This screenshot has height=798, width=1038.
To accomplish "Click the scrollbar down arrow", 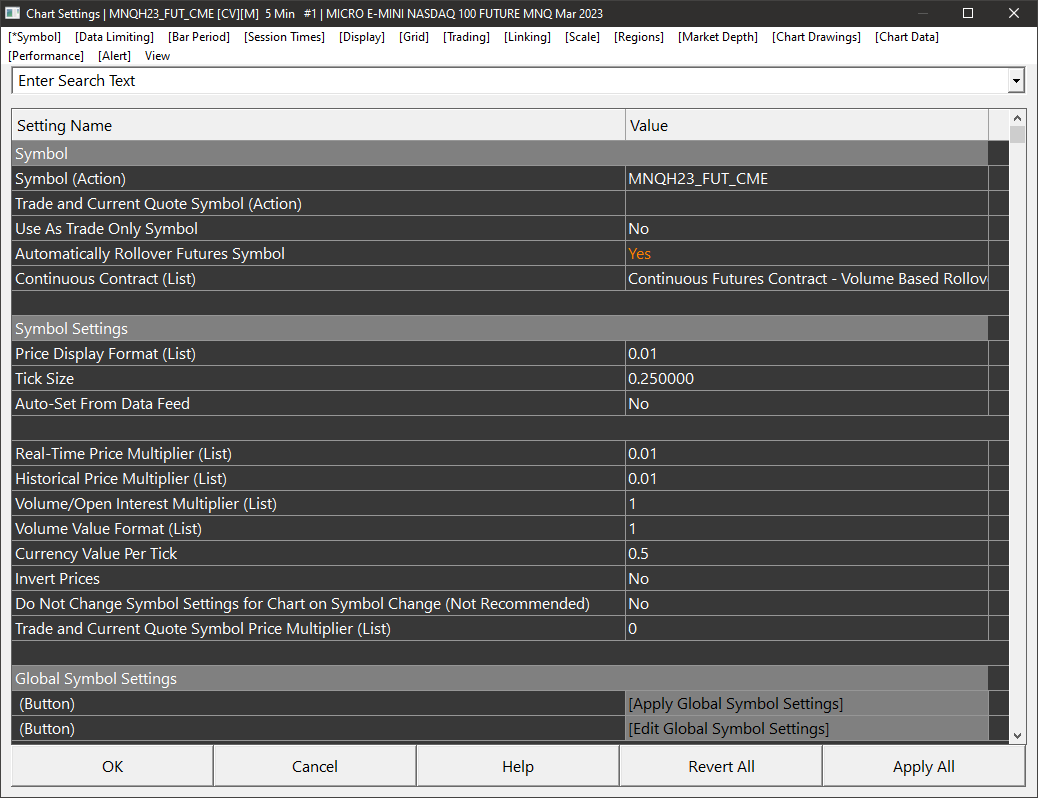I will click(1017, 735).
